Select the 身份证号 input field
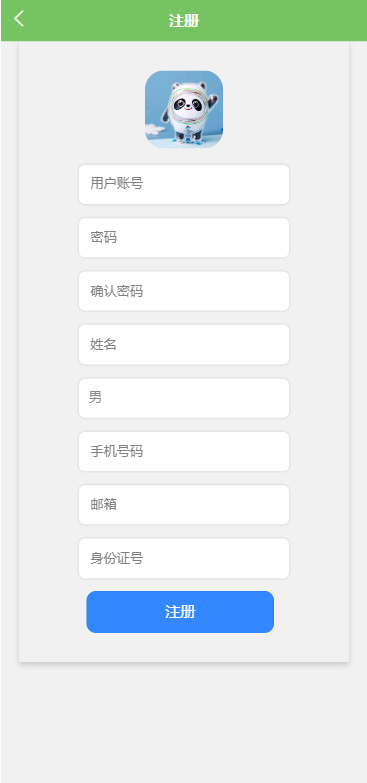The image size is (367, 783). tap(184, 558)
